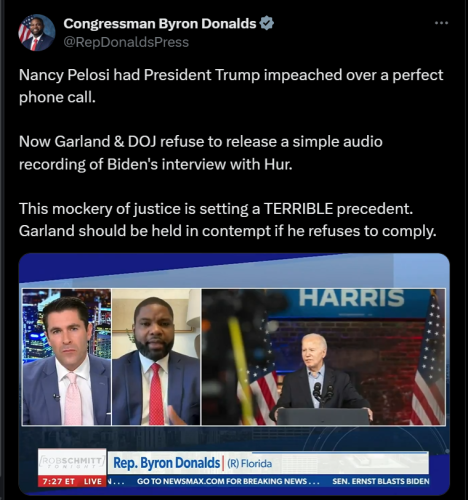This screenshot has height=500, width=468.
Task: Click the TERRIBLE precedent paragraph text
Action: click(x=227, y=220)
